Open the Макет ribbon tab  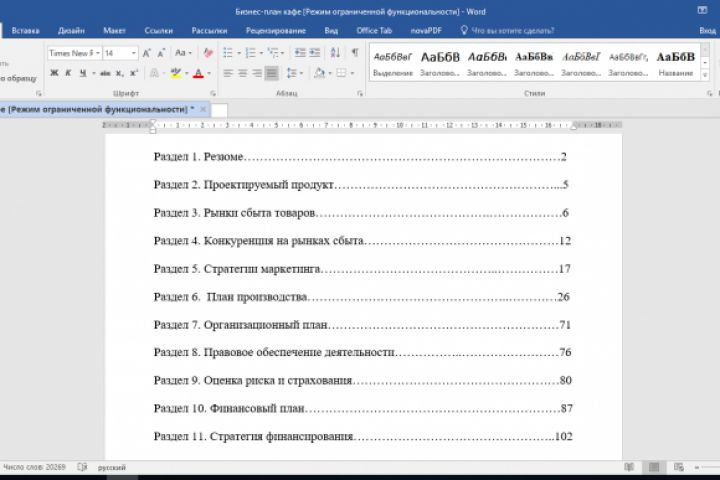pyautogui.click(x=114, y=30)
